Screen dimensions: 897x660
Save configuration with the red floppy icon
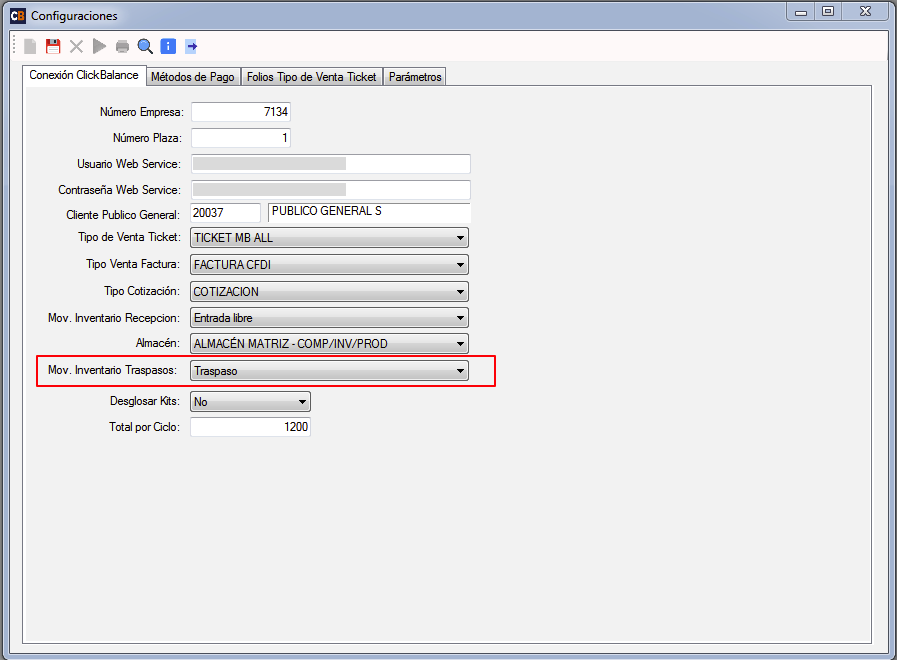[x=53, y=46]
